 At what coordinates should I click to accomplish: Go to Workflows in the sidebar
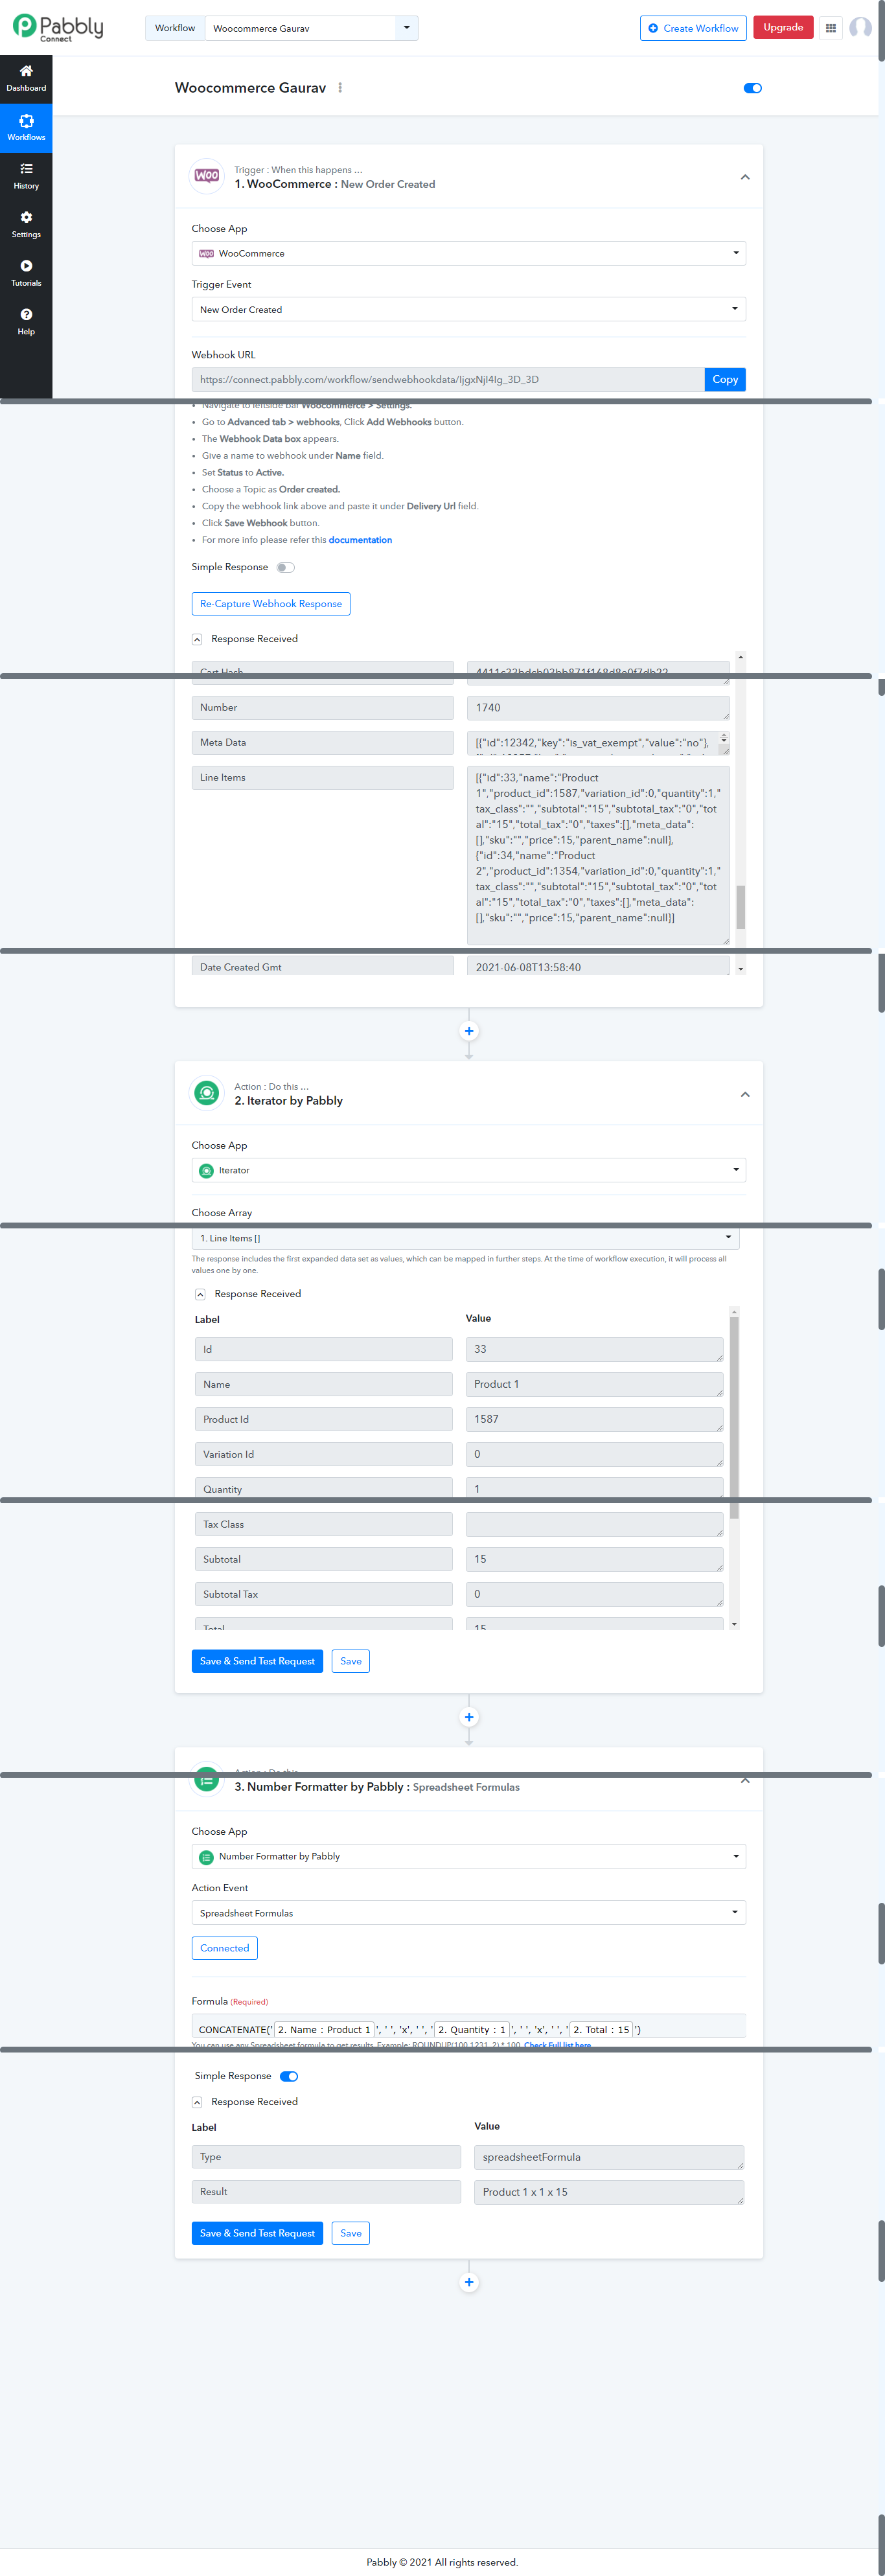point(26,128)
